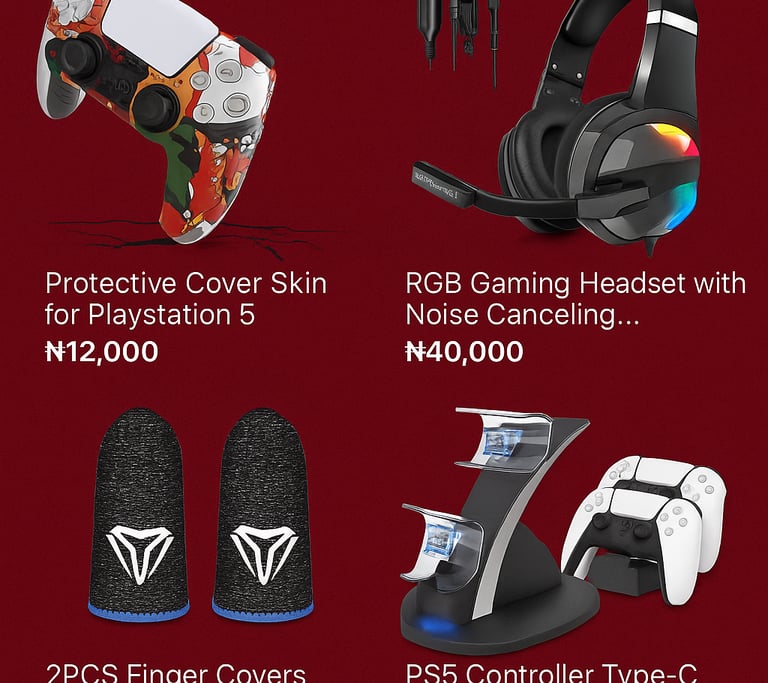Viewport: 768px width, 683px height.
Task: Click the white logo on left finger sleeve
Action: tap(140, 555)
